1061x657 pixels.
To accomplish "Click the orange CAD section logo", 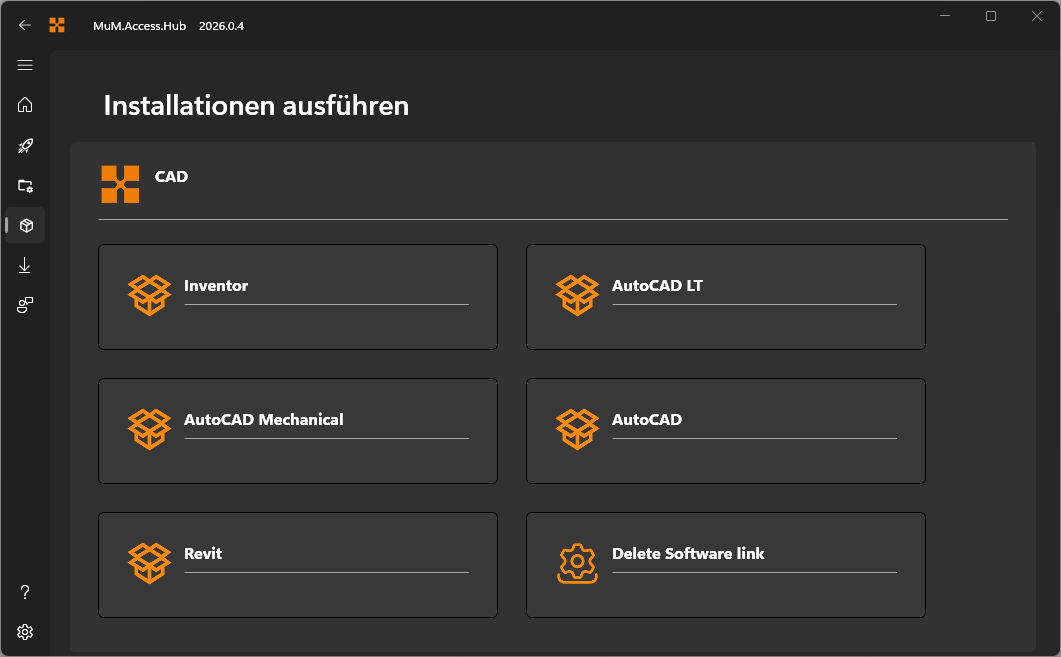I will tap(120, 184).
